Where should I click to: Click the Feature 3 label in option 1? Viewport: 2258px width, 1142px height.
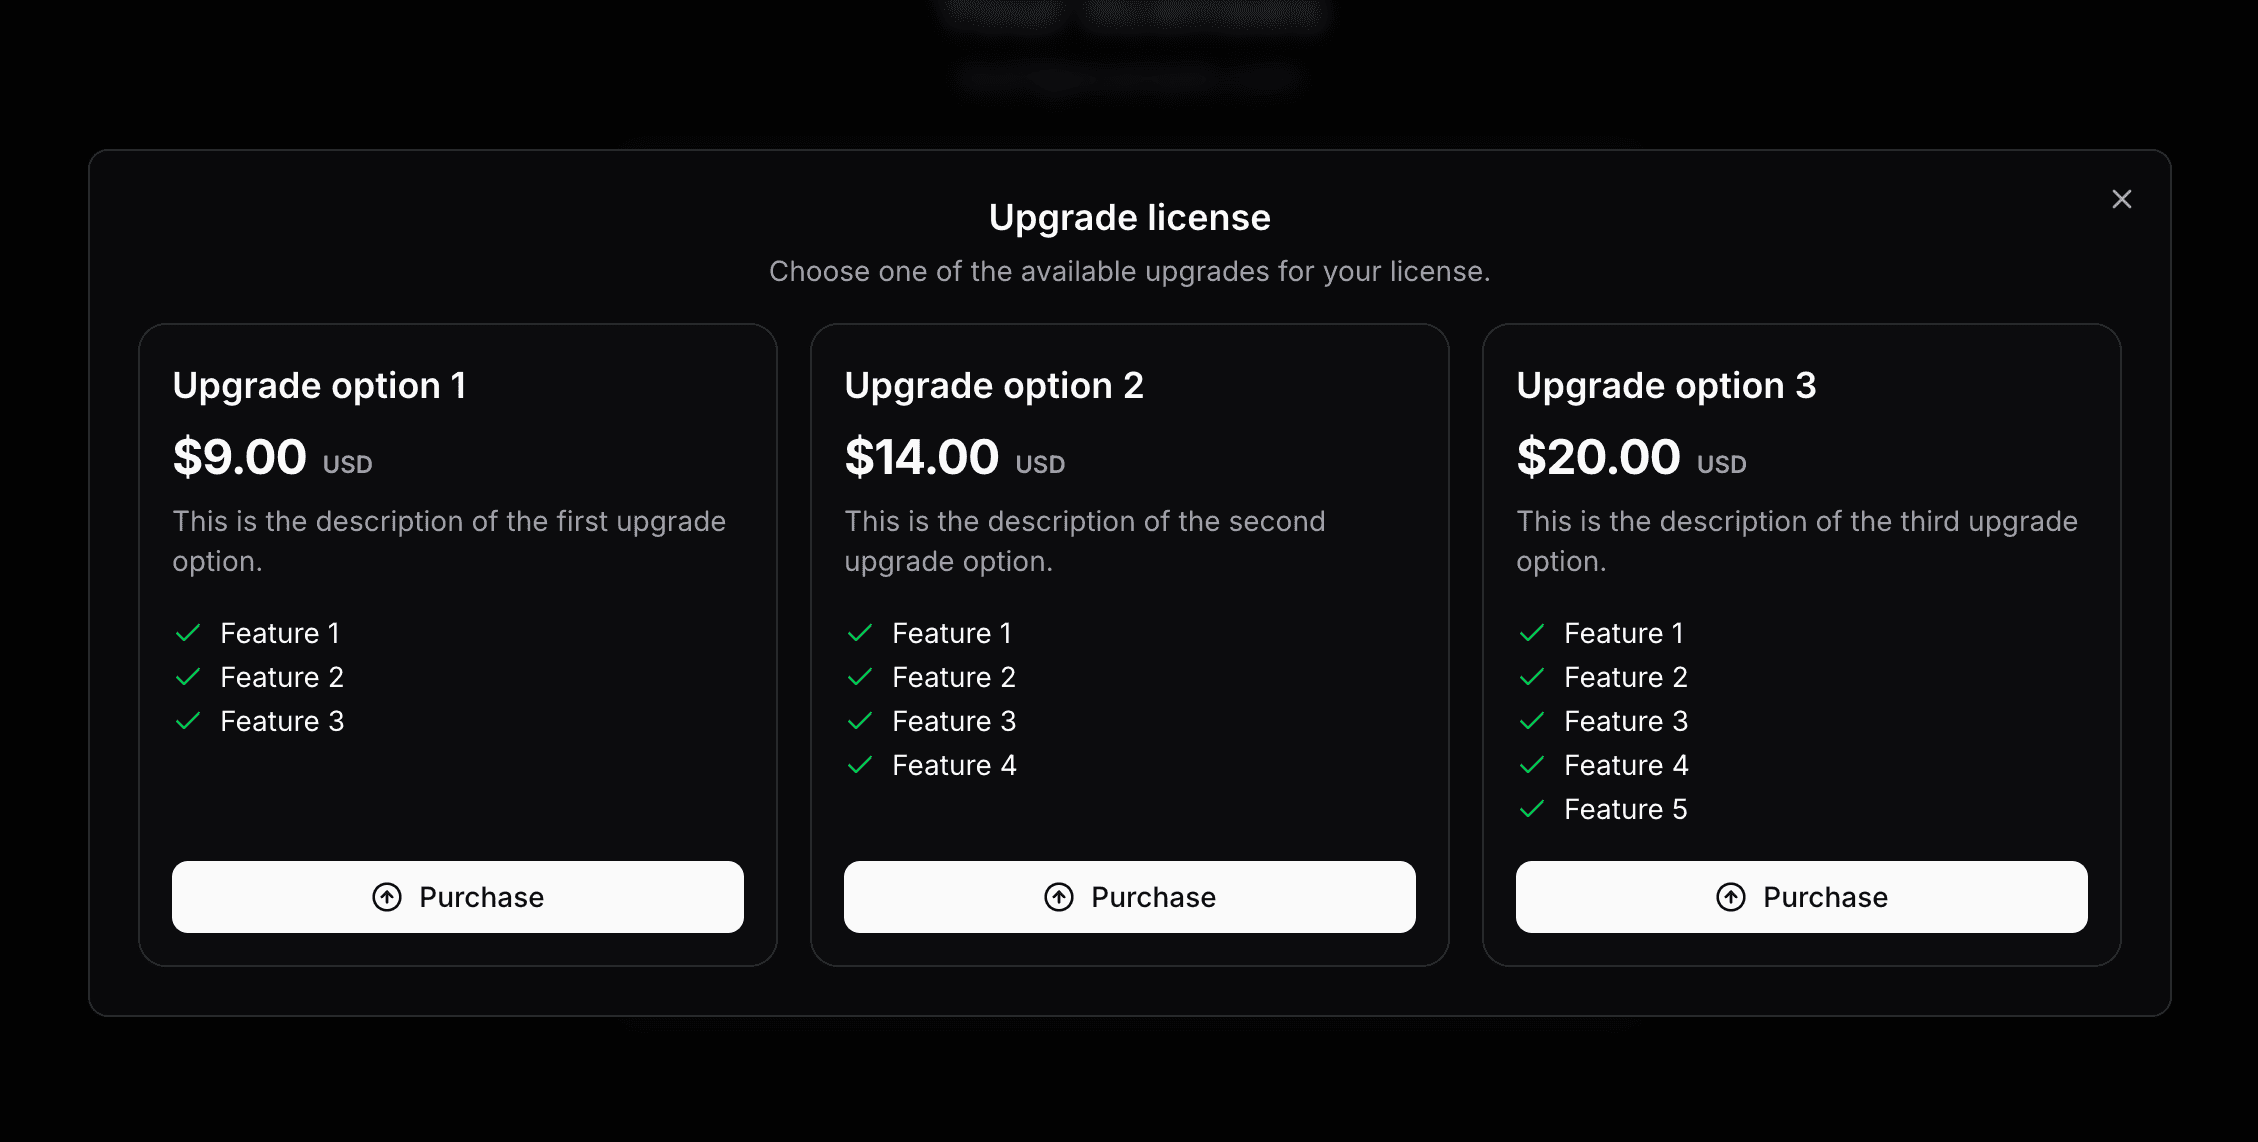[282, 721]
